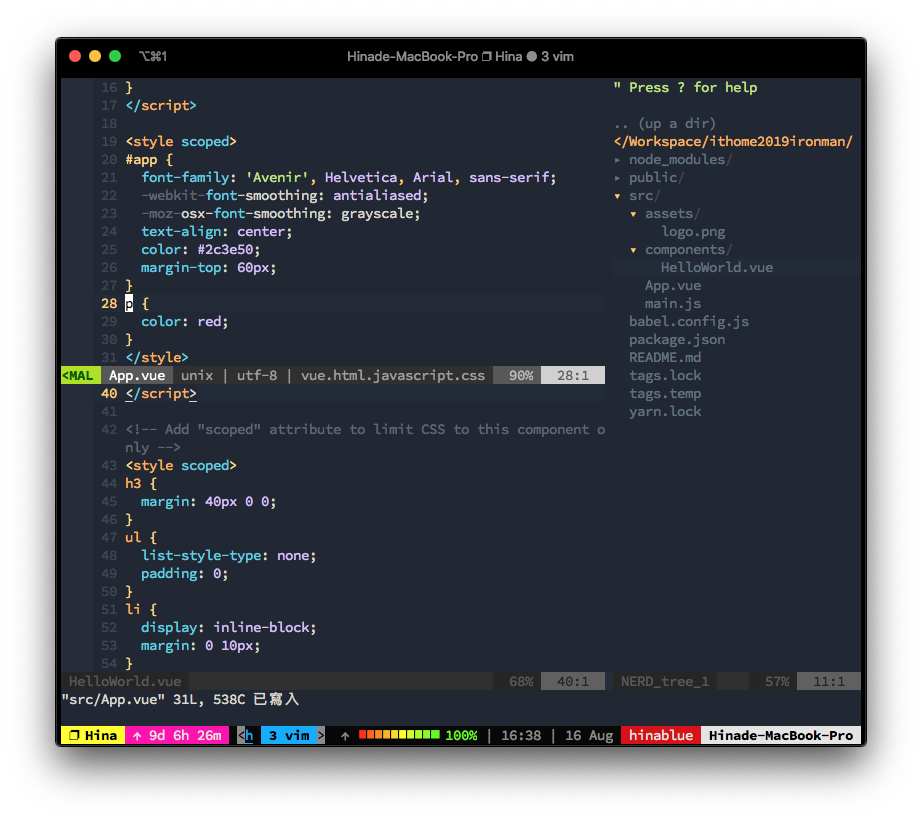This screenshot has width=922, height=820.
Task: Select yarn.lock file
Action: (665, 411)
